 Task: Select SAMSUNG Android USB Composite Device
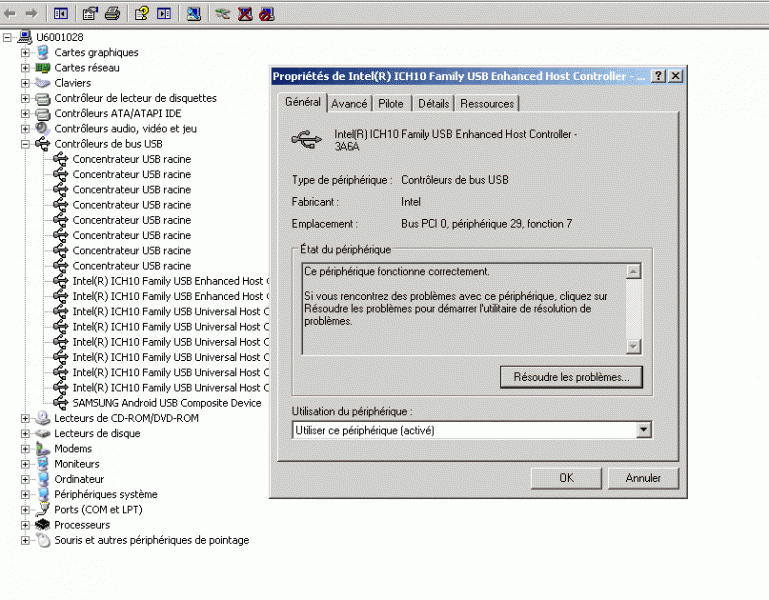(x=166, y=403)
